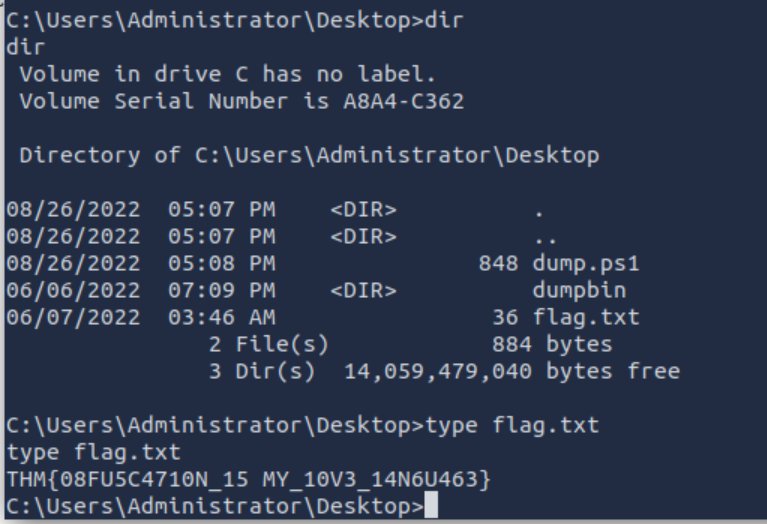Click the blinking cursor block after the prompt
Viewport: 767px width, 524px height.
point(431,505)
